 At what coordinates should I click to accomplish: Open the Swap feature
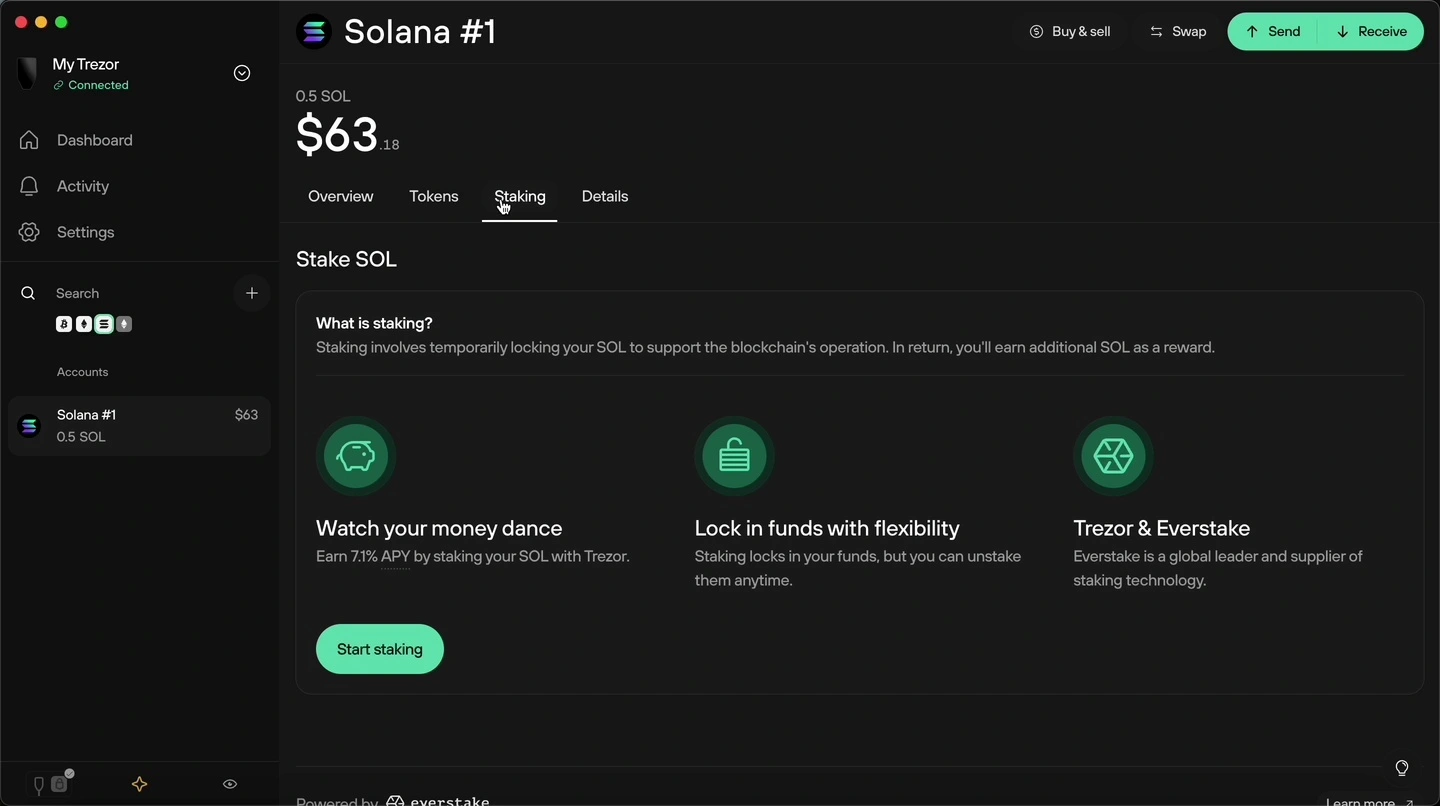pyautogui.click(x=1177, y=31)
